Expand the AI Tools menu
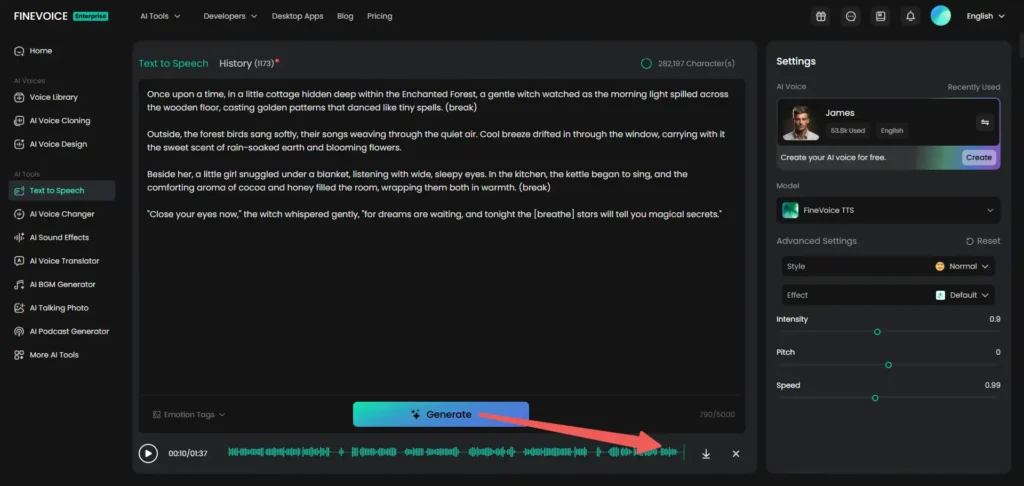The width and height of the screenshot is (1024, 486). coord(160,16)
